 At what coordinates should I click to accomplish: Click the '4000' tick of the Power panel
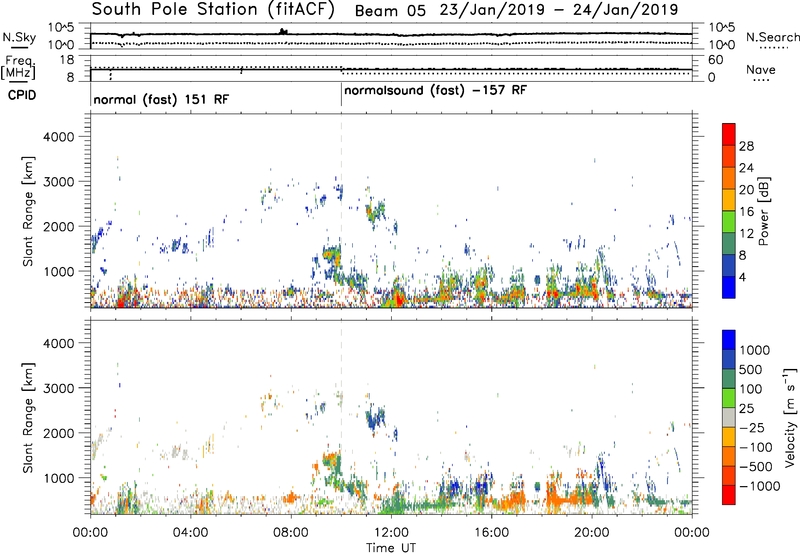pos(58,137)
